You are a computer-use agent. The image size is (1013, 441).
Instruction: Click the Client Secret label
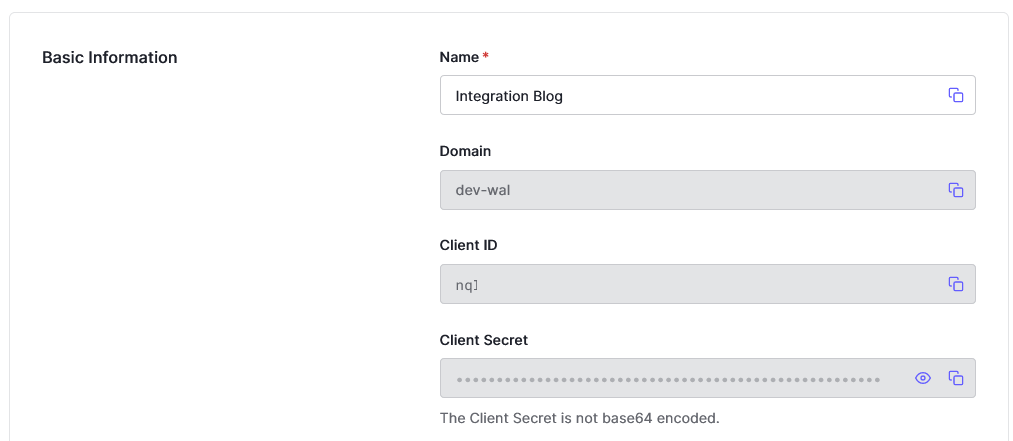(x=484, y=340)
